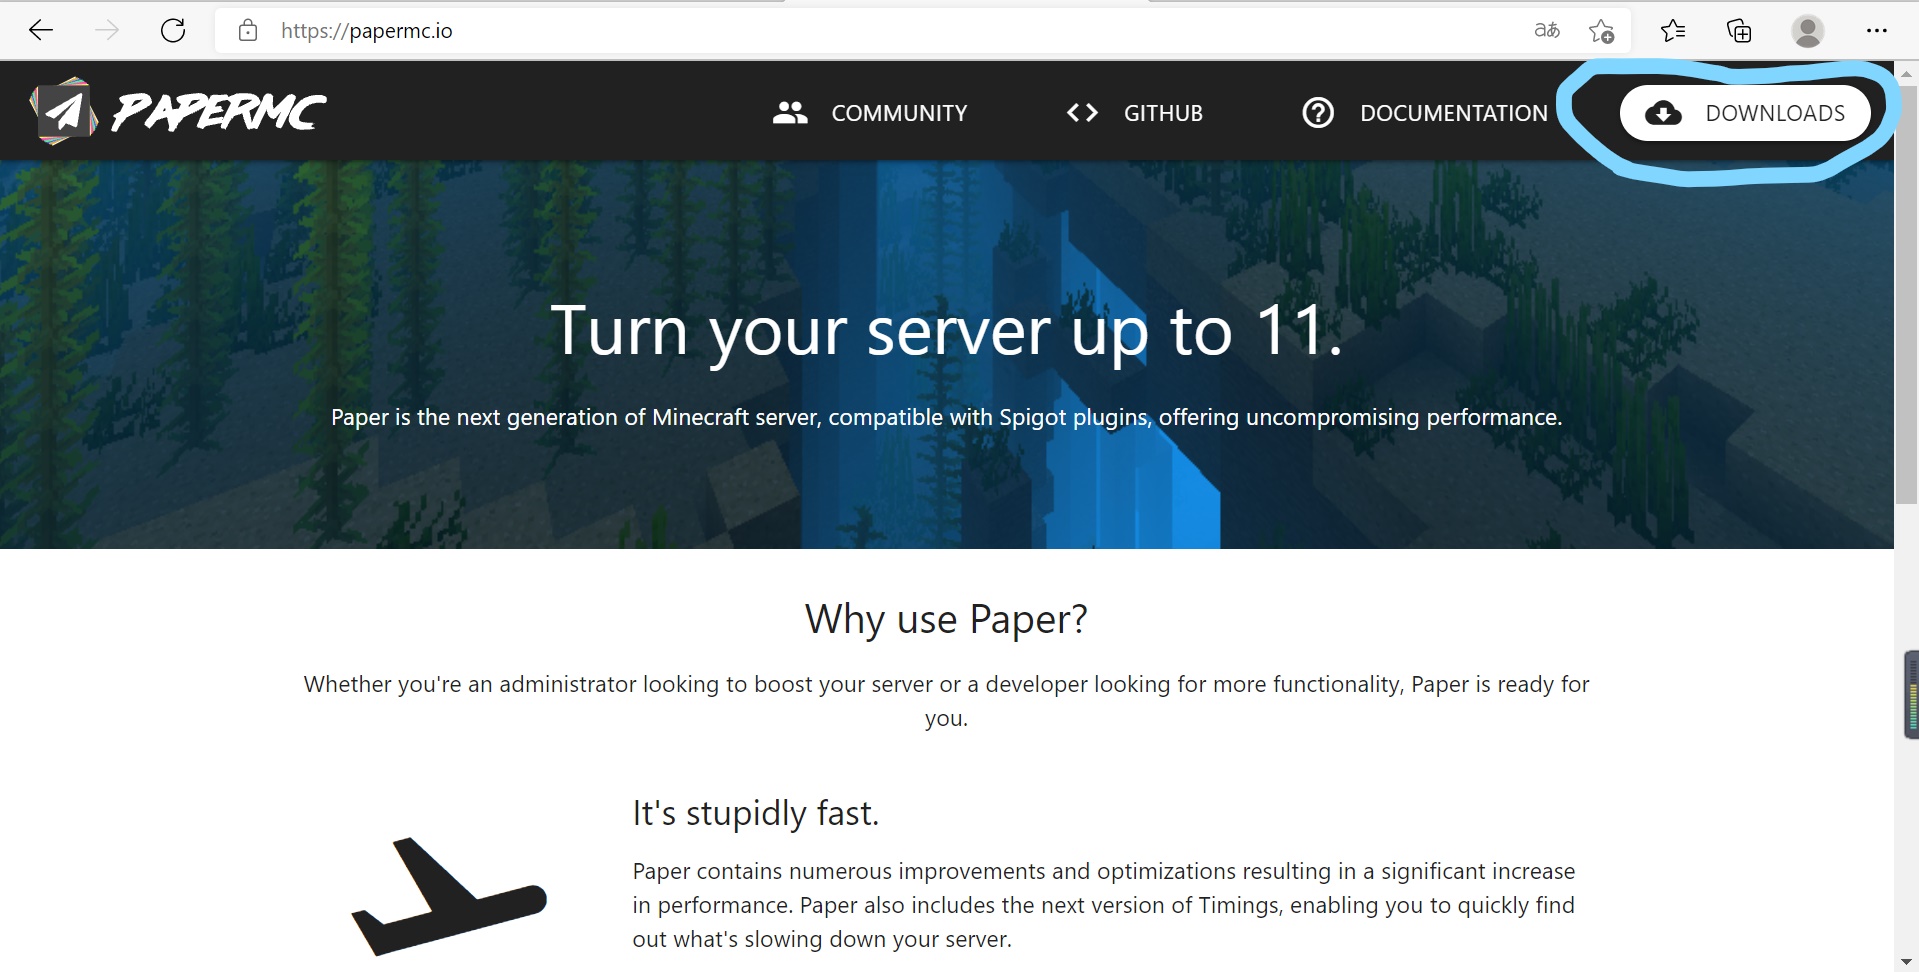Click the airplane illustration icon
The width and height of the screenshot is (1919, 972).
tap(449, 897)
